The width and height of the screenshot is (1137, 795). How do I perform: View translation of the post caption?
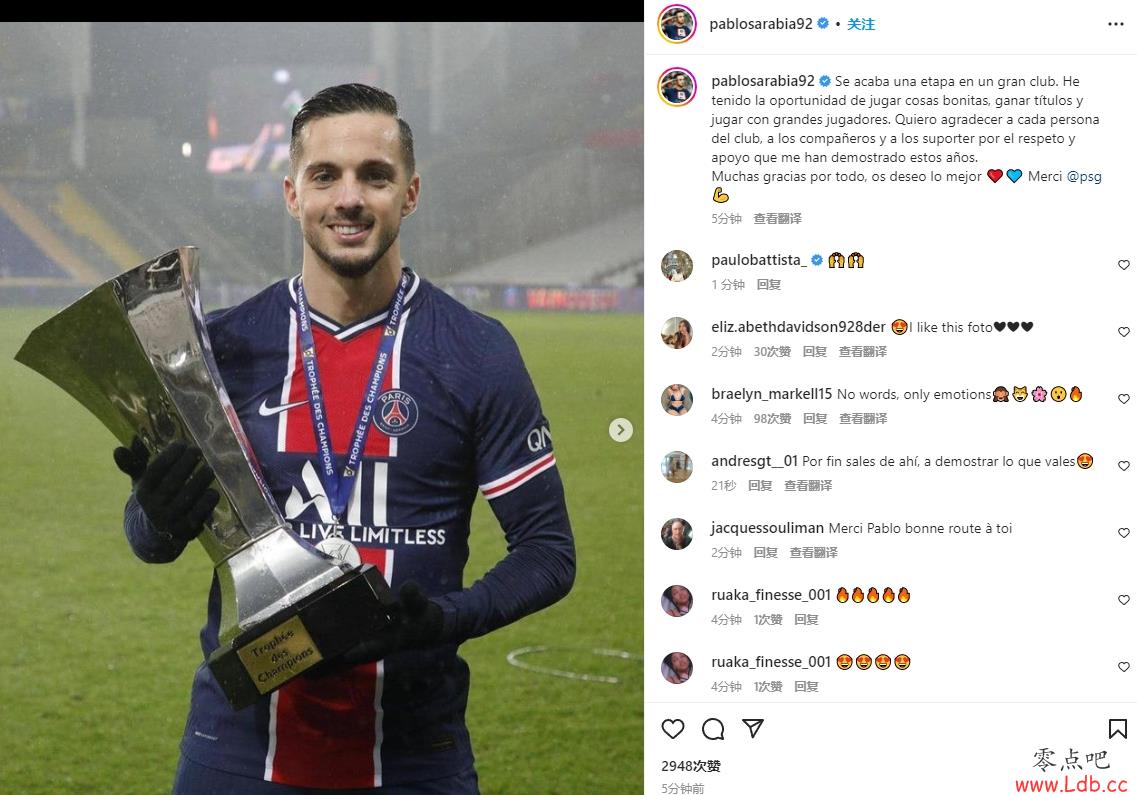point(777,218)
